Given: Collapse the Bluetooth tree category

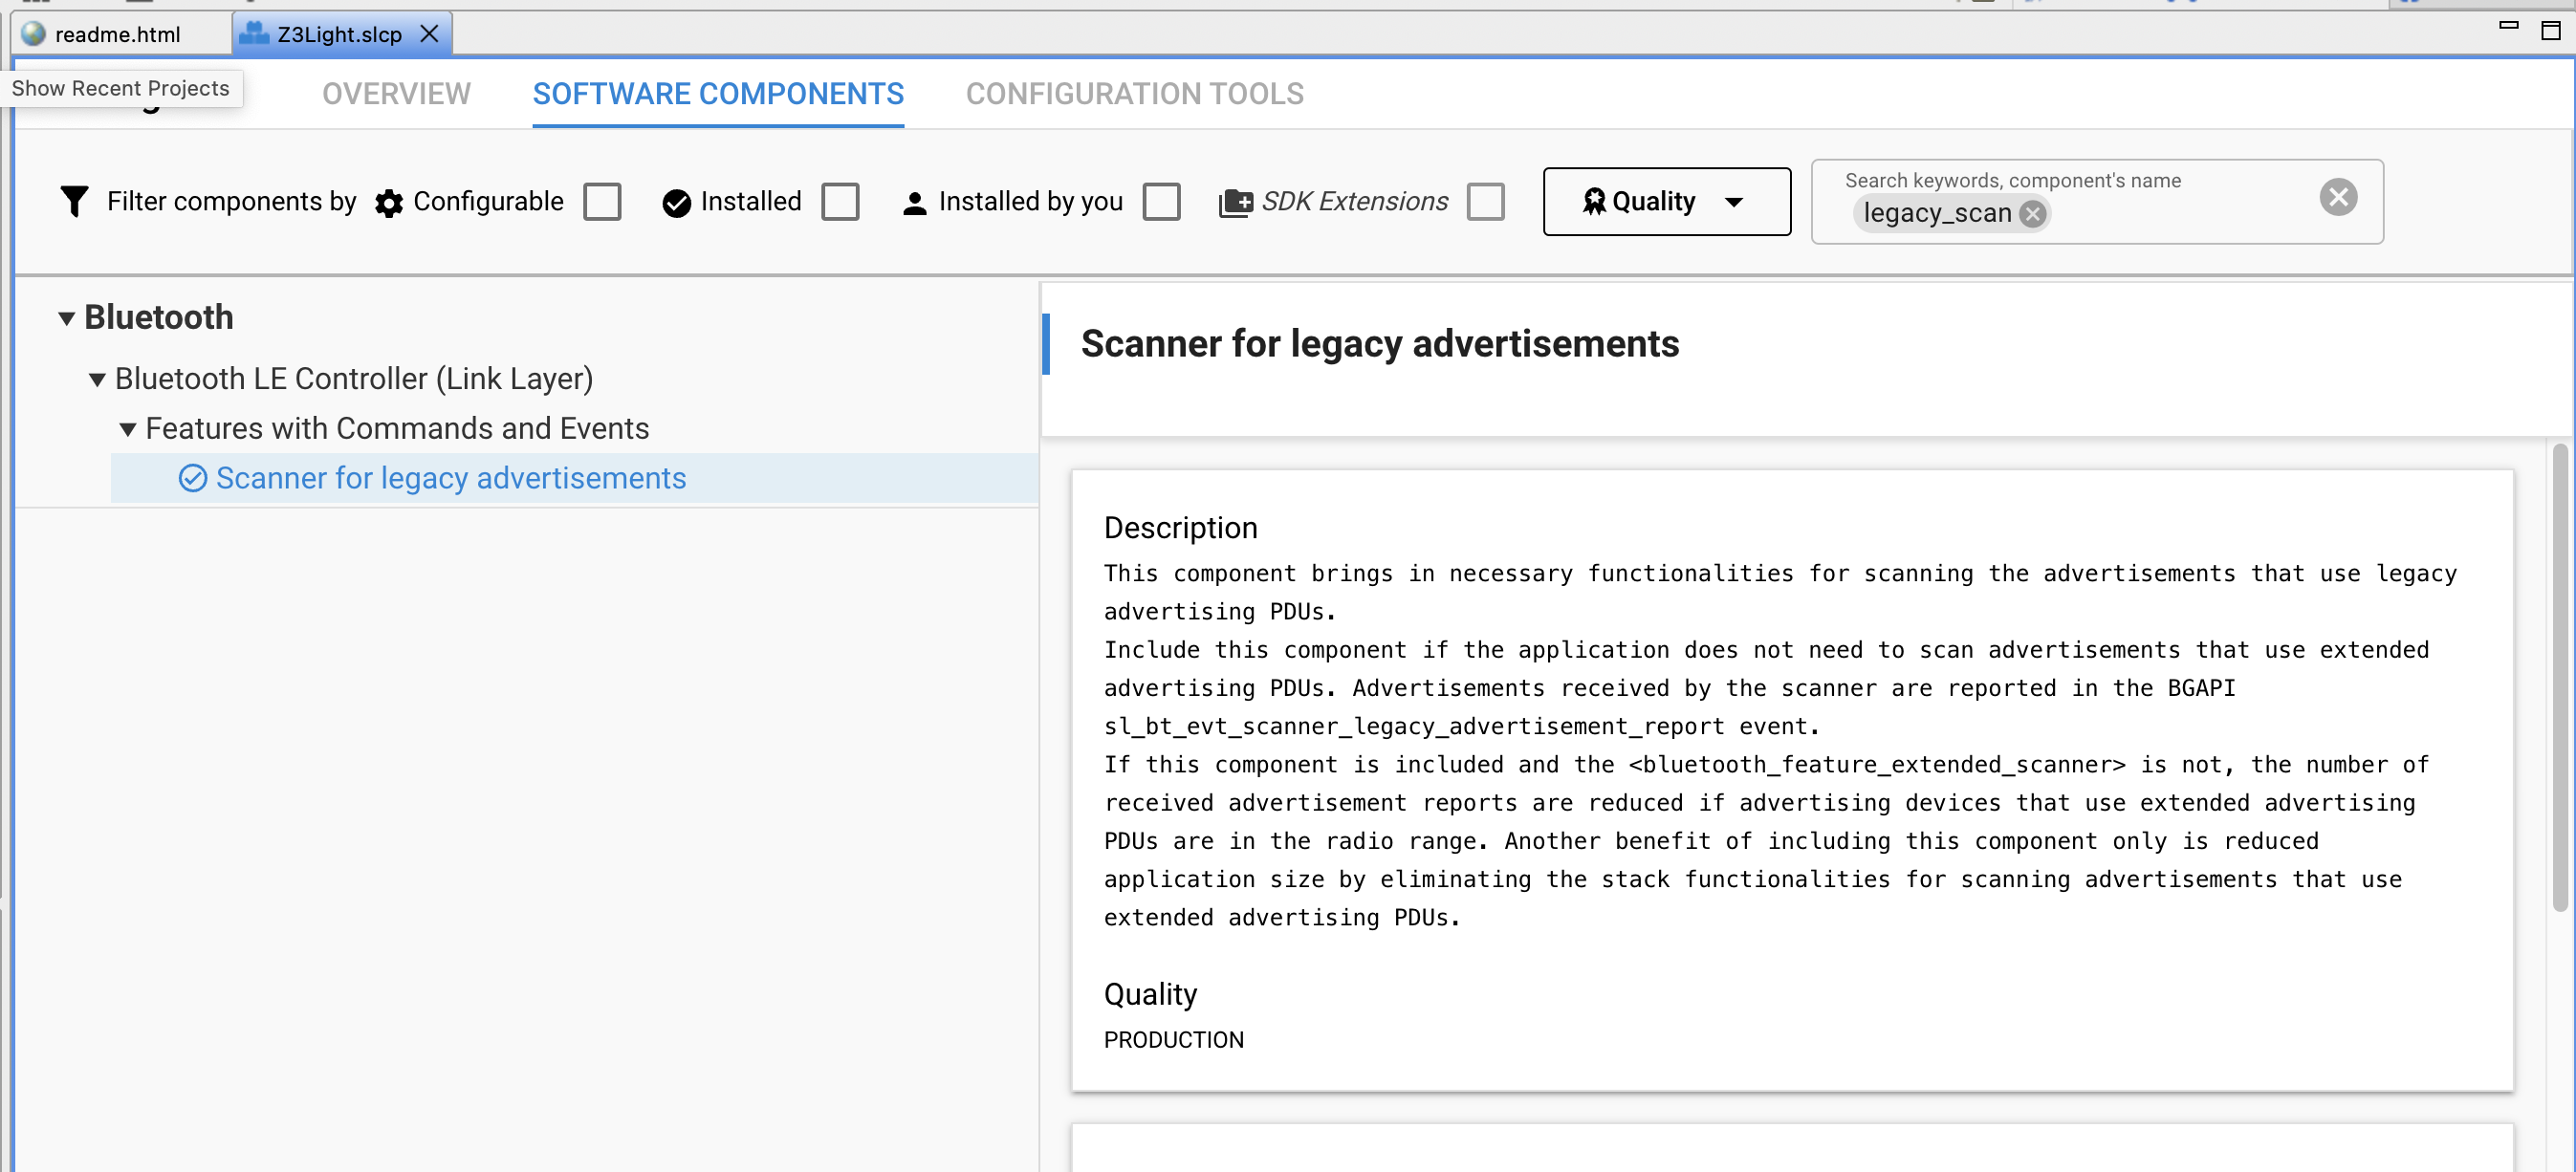Looking at the screenshot, I should click(x=67, y=318).
